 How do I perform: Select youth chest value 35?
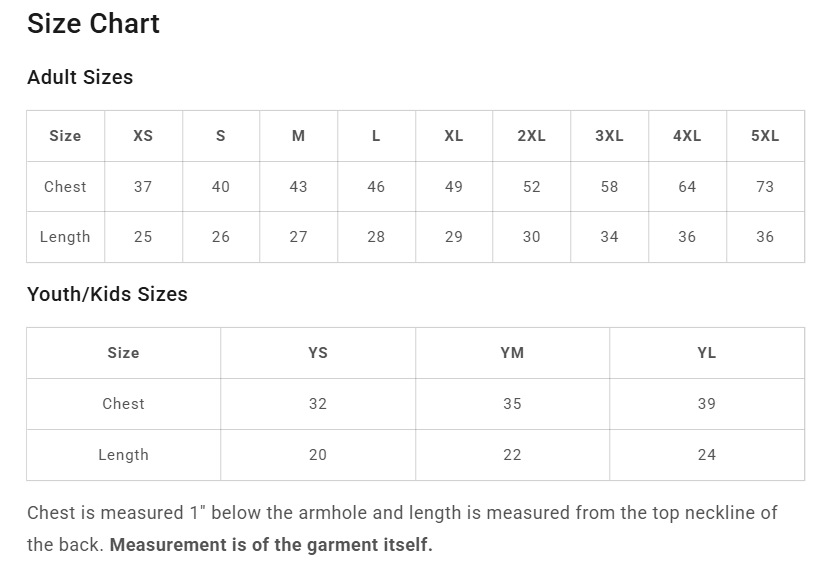512,404
